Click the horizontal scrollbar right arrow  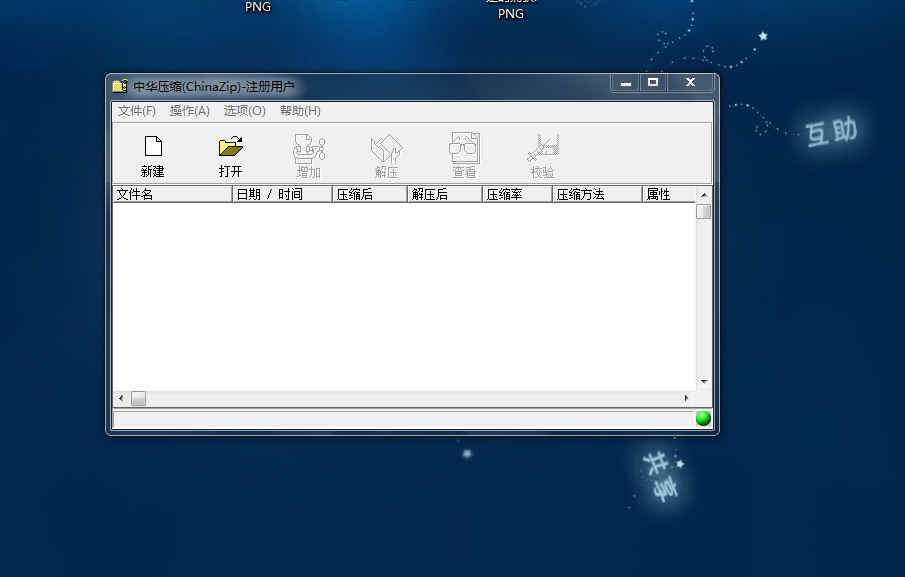click(686, 398)
